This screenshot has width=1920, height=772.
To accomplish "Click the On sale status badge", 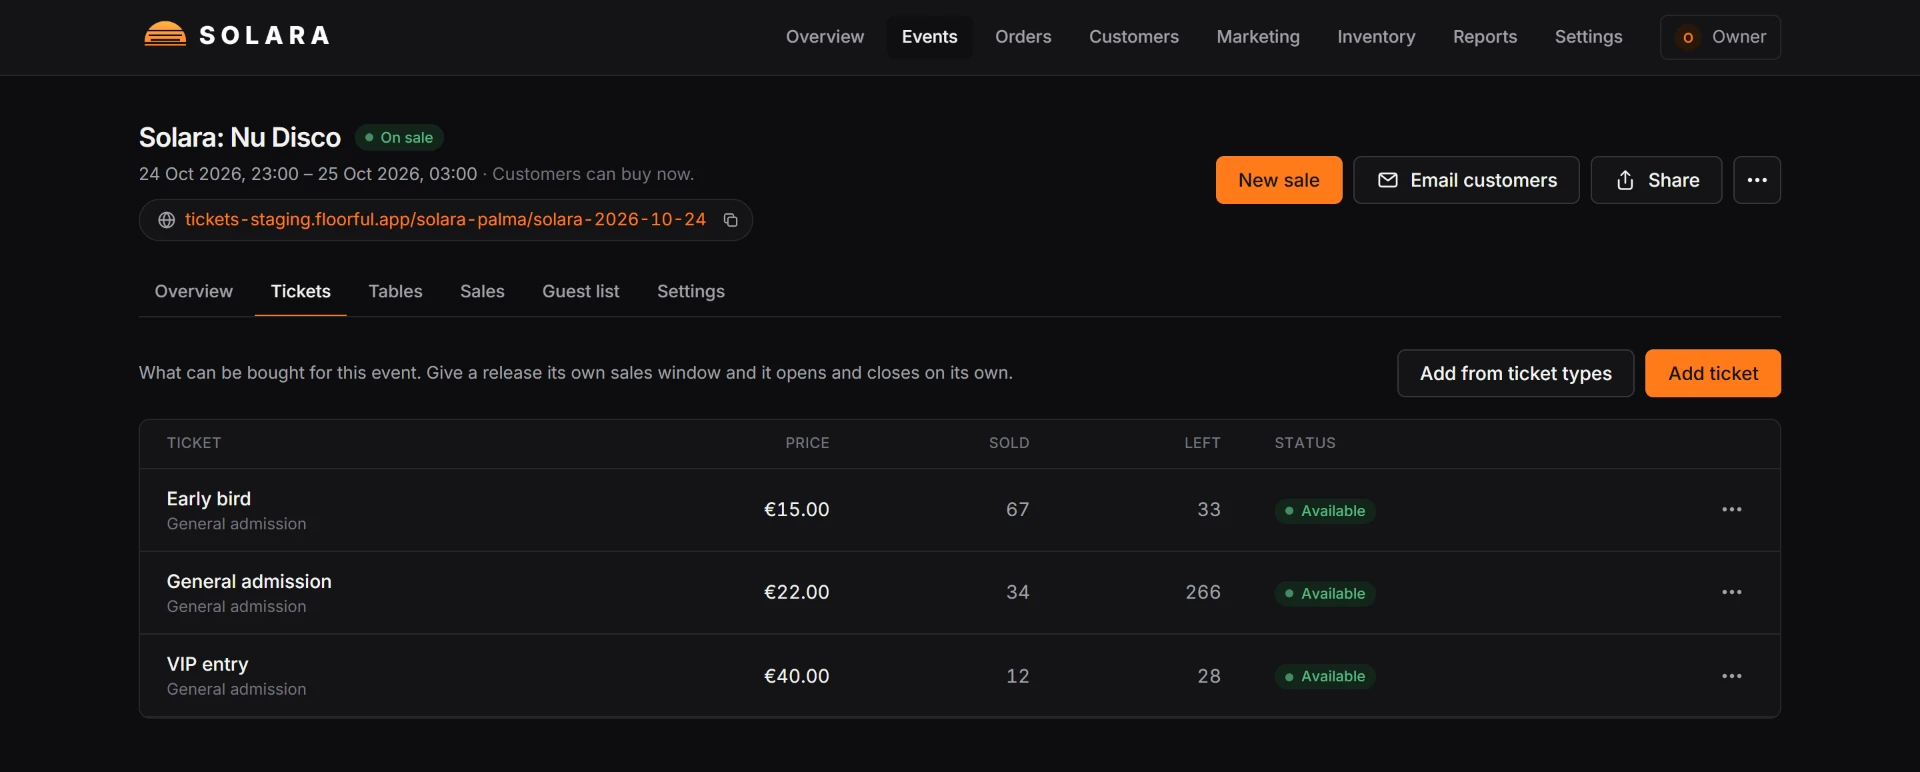I will pyautogui.click(x=399, y=137).
